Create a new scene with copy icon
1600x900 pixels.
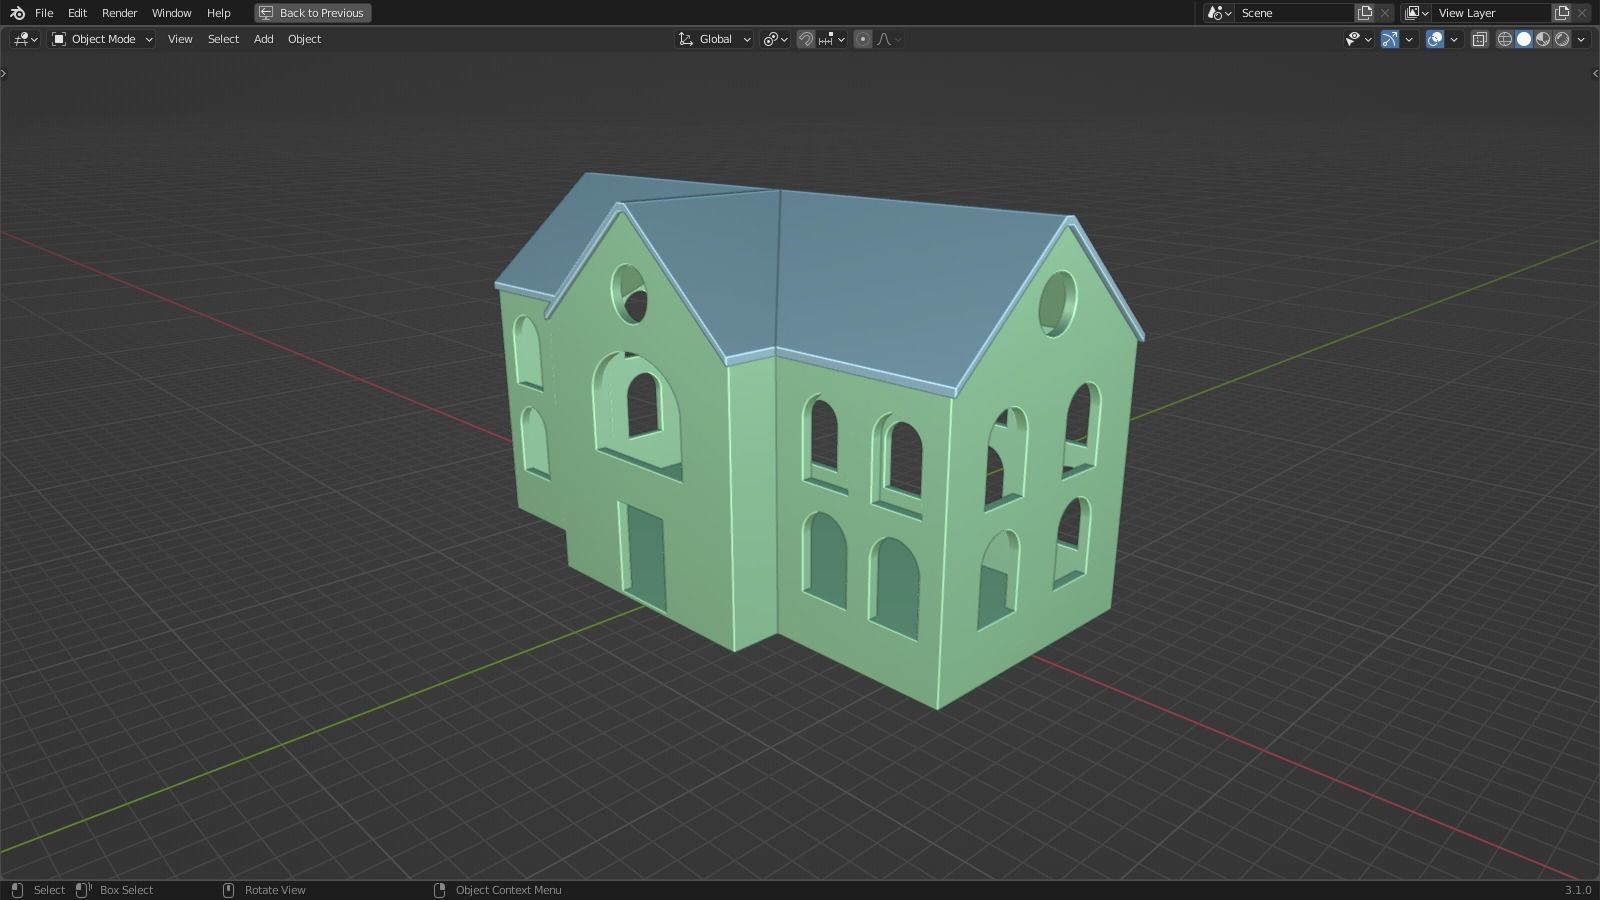pos(1365,13)
